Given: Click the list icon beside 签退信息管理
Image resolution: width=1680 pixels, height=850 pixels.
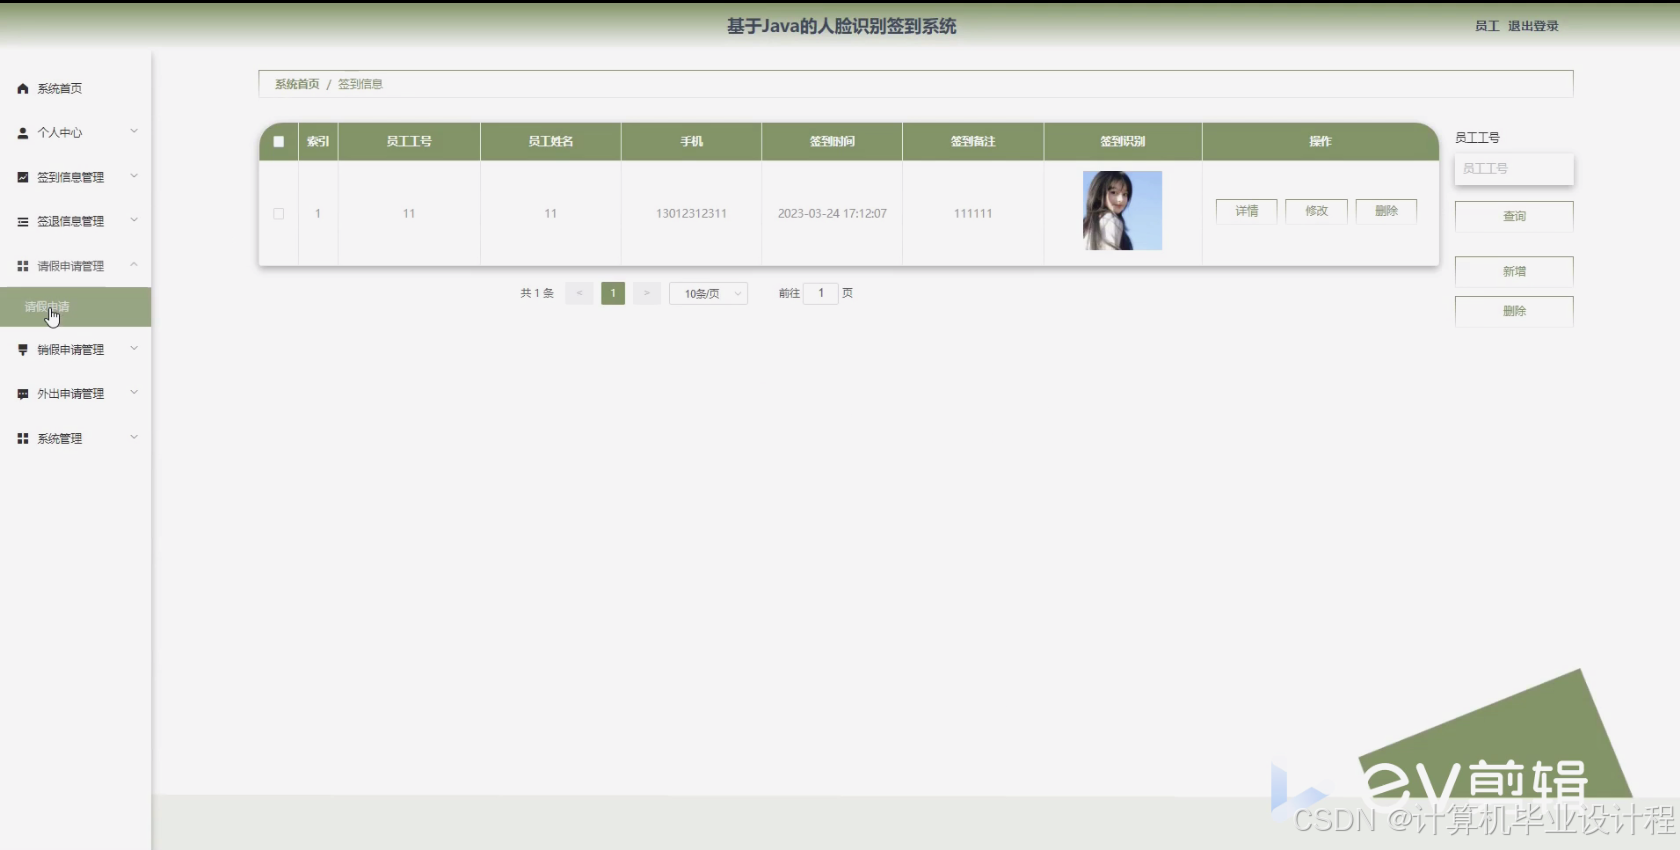Looking at the screenshot, I should [x=23, y=222].
